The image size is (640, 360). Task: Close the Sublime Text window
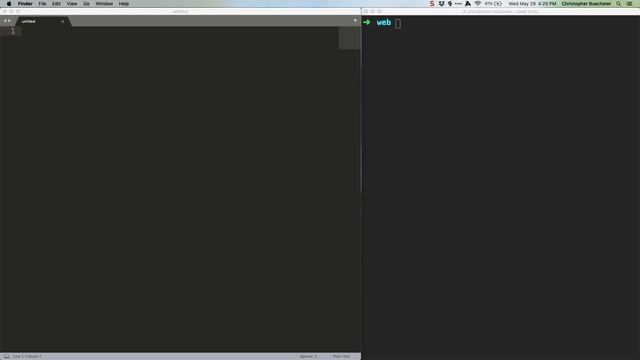point(5,11)
